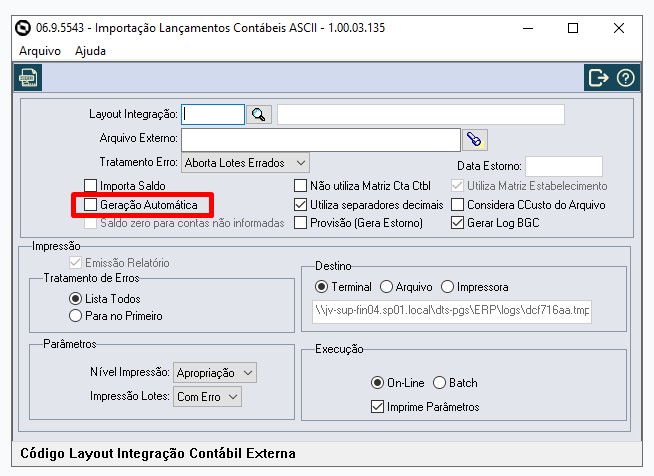This screenshot has width=654, height=476.
Task: Enable Geração Automática checkbox
Action: 90,205
